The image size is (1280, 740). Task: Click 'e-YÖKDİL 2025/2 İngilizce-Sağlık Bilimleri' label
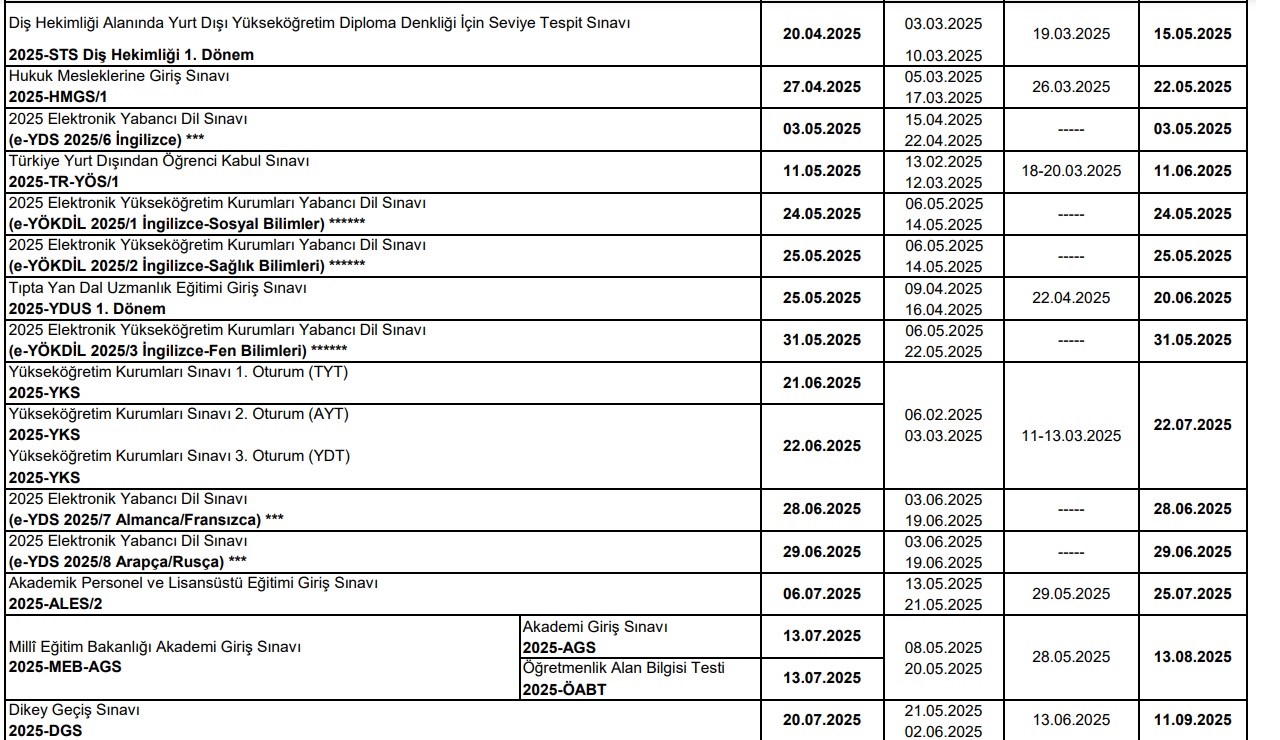click(186, 266)
